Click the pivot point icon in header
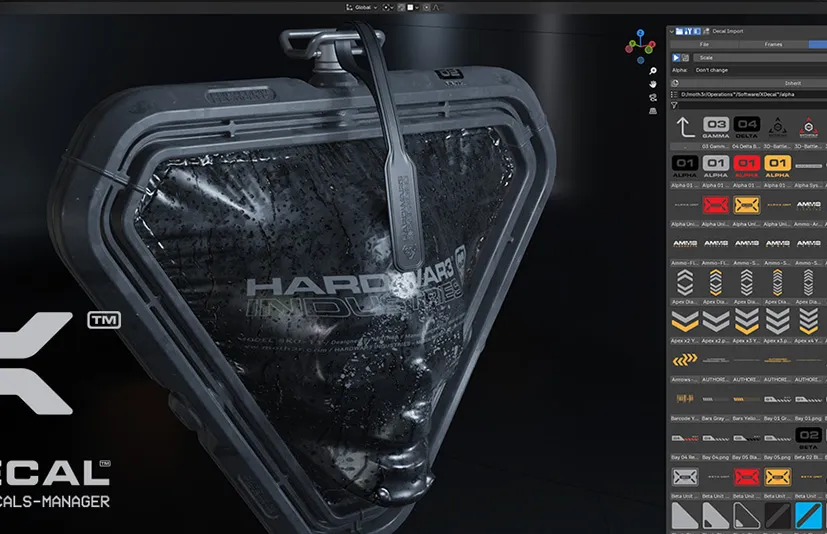This screenshot has height=534, width=827. (388, 7)
